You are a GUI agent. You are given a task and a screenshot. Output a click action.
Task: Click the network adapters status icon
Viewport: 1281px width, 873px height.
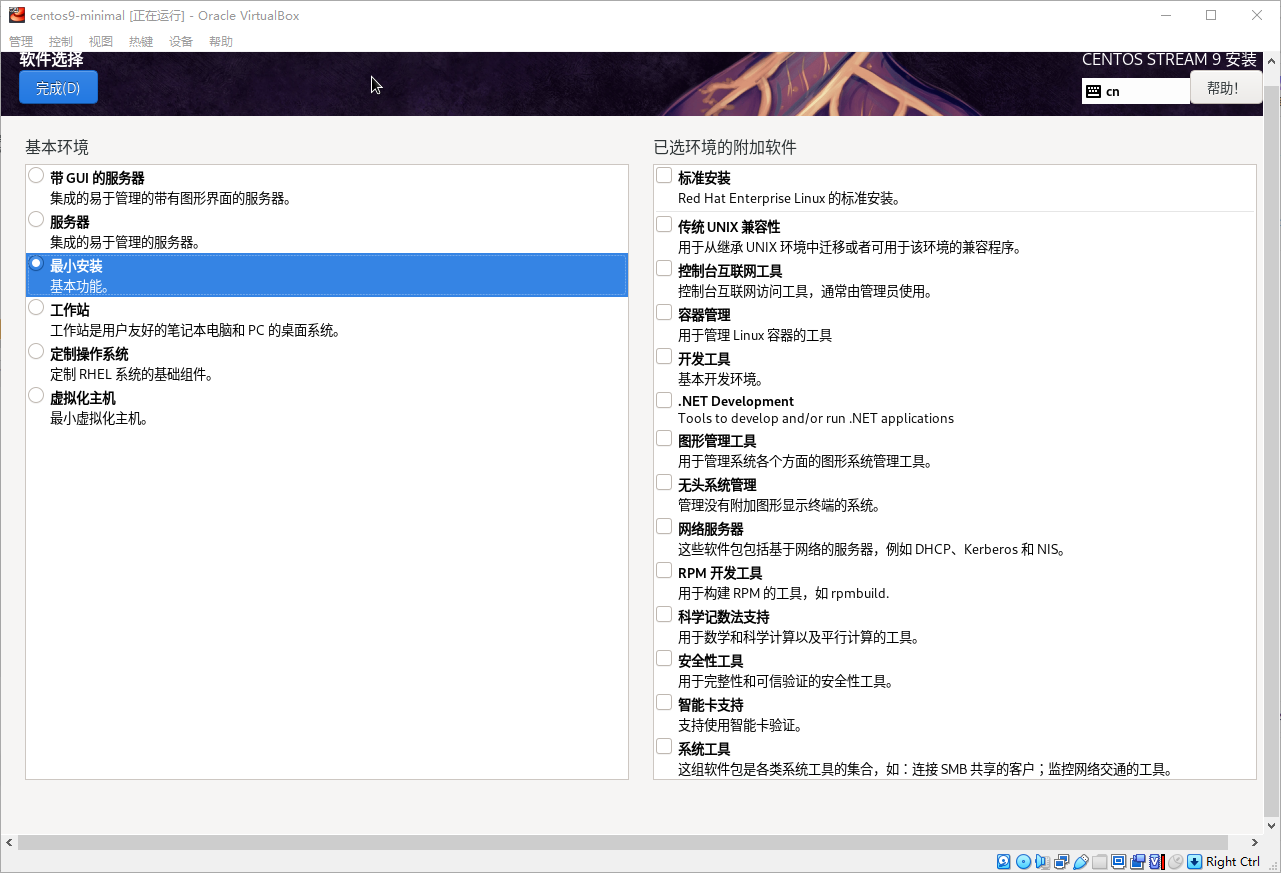(x=1061, y=862)
